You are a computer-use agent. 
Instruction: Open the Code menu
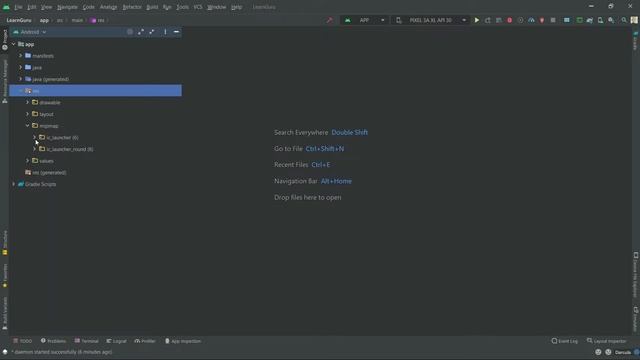(89, 7)
